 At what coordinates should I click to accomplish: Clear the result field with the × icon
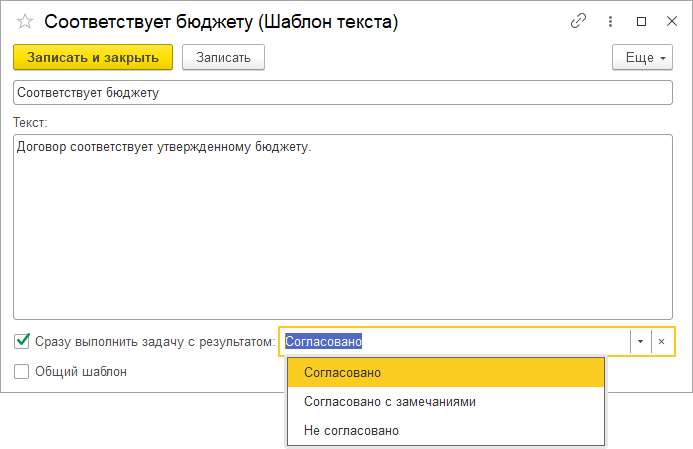point(661,341)
